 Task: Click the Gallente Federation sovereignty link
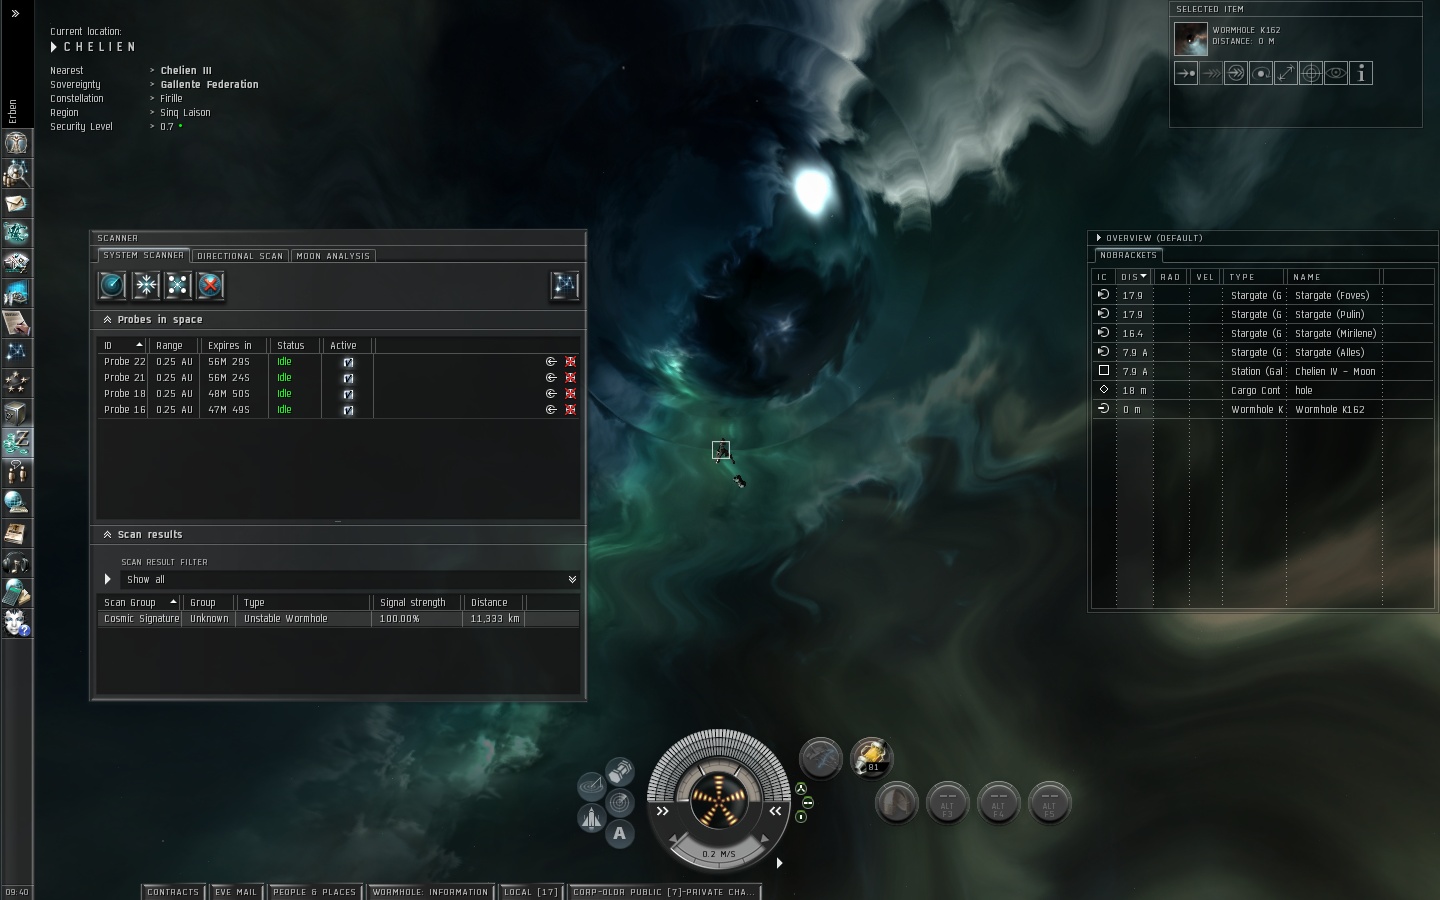coord(209,85)
